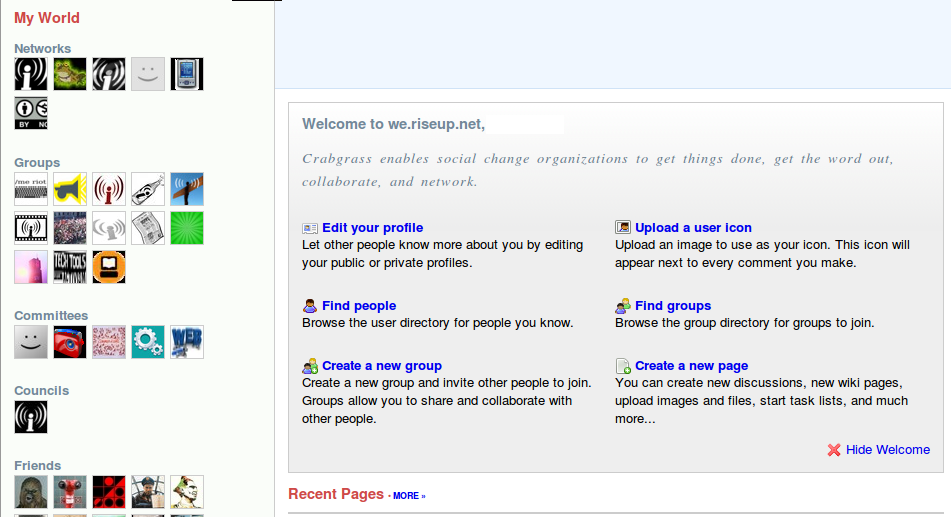Open the yellow megaphone group
951x517 pixels.
(70, 189)
